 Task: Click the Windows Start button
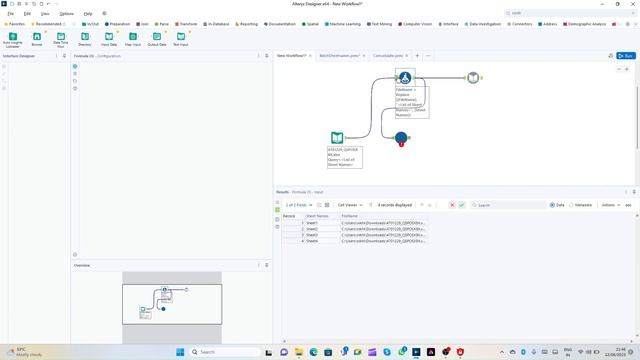180,352
